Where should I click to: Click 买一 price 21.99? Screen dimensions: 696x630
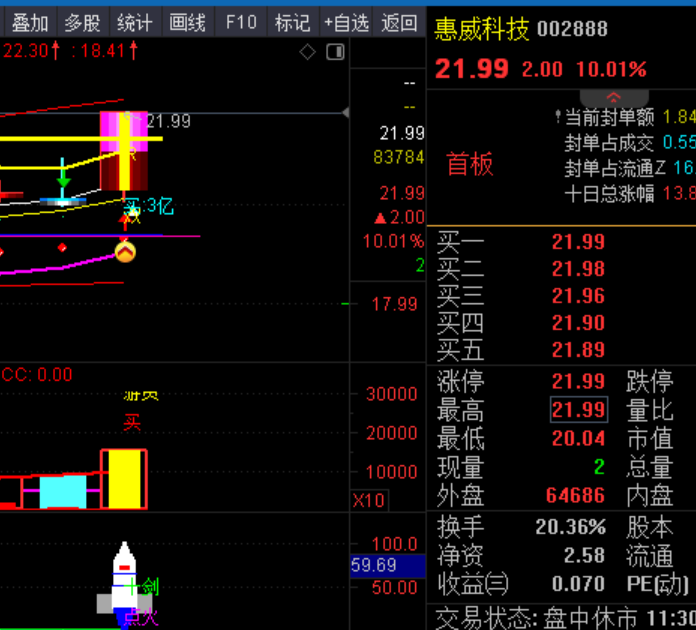click(x=578, y=242)
